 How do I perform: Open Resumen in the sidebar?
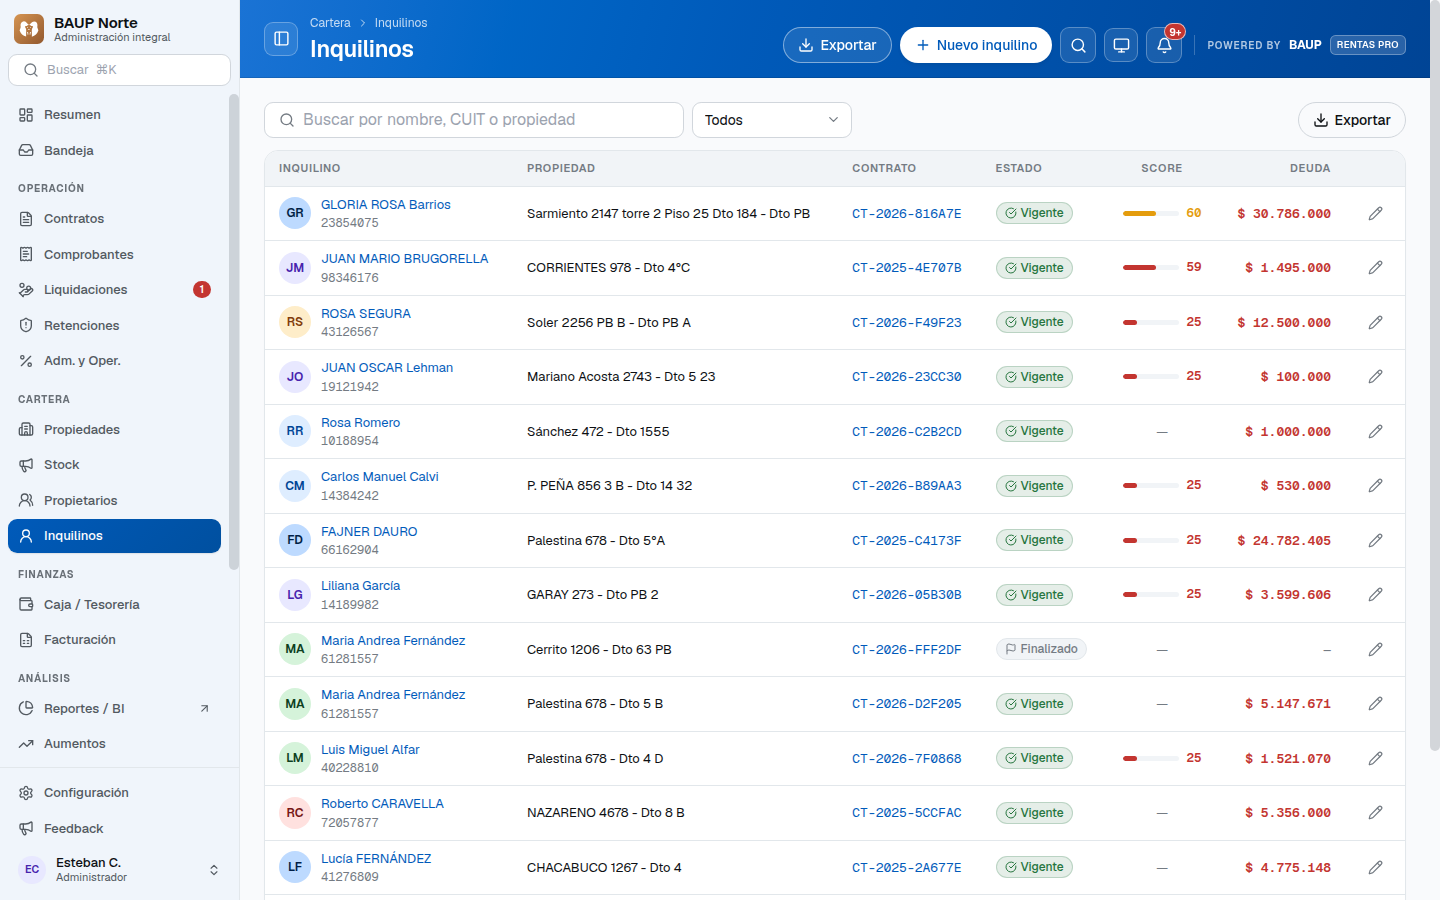[114, 115]
